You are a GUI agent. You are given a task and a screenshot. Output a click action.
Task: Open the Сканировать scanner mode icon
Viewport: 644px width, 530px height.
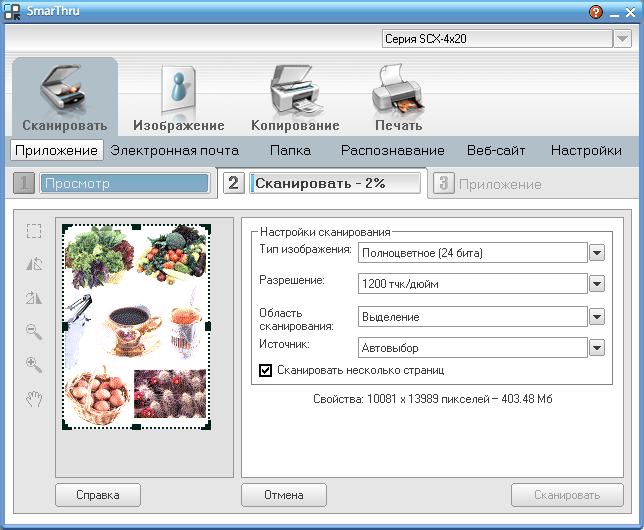click(x=64, y=97)
